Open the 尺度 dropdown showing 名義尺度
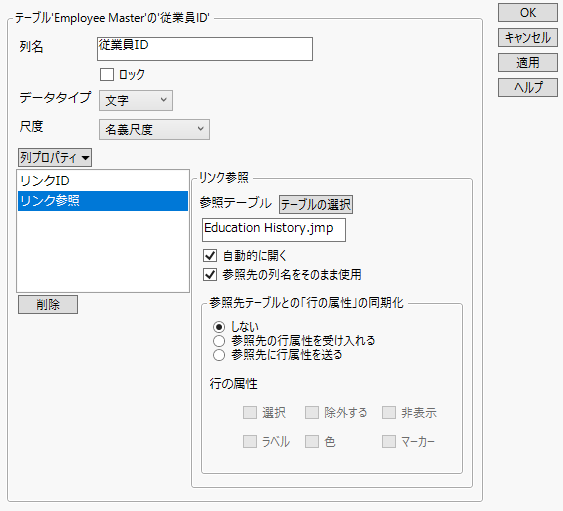The width and height of the screenshot is (563, 511). pos(154,129)
